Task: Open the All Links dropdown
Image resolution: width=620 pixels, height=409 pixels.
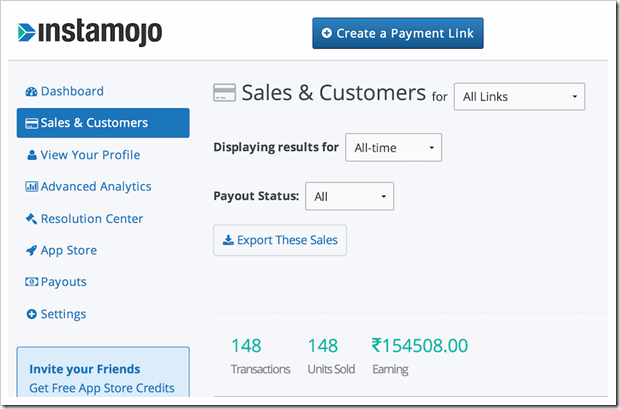Action: (519, 96)
